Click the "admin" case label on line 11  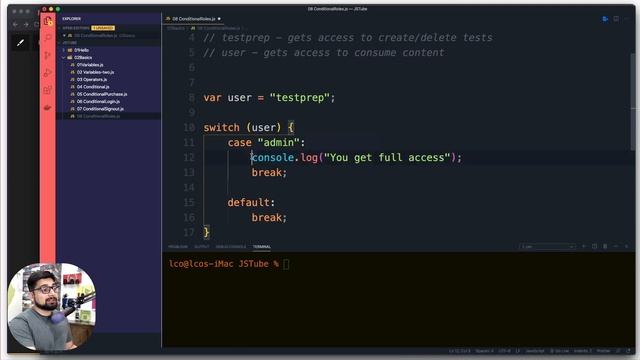(279, 142)
